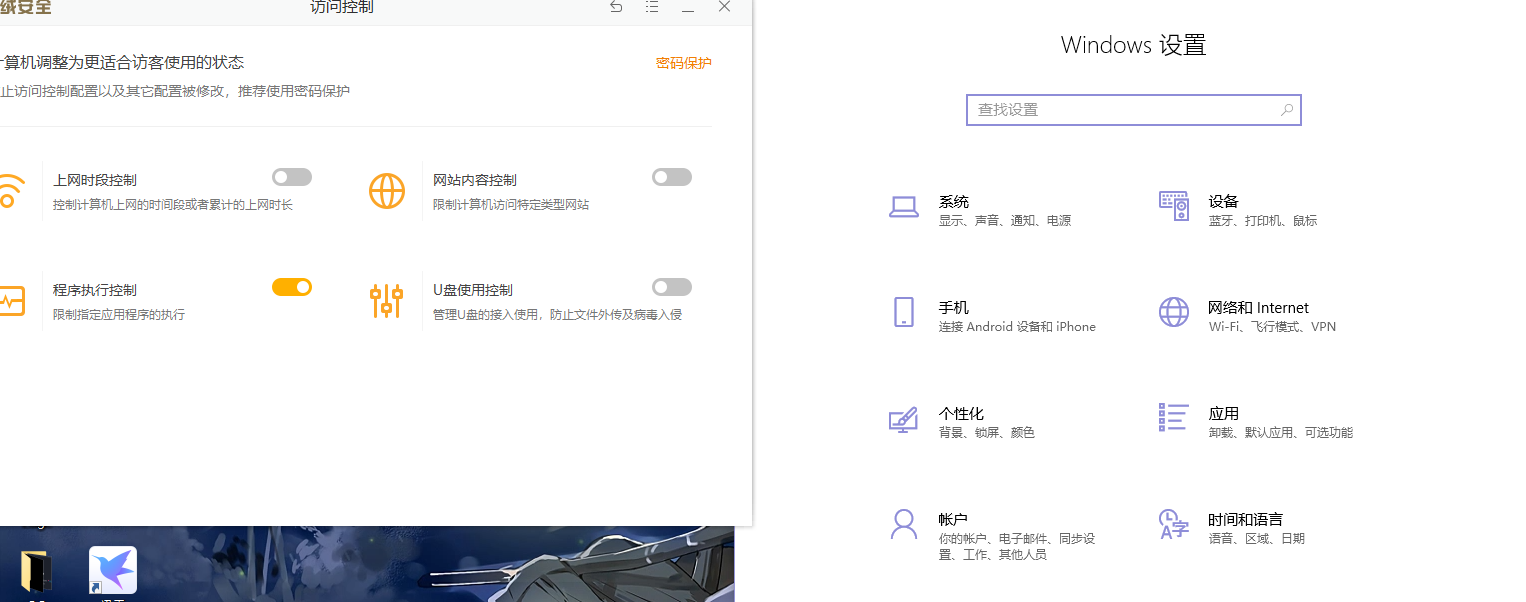
Task: Open 密码保护 settings
Action: pos(683,62)
